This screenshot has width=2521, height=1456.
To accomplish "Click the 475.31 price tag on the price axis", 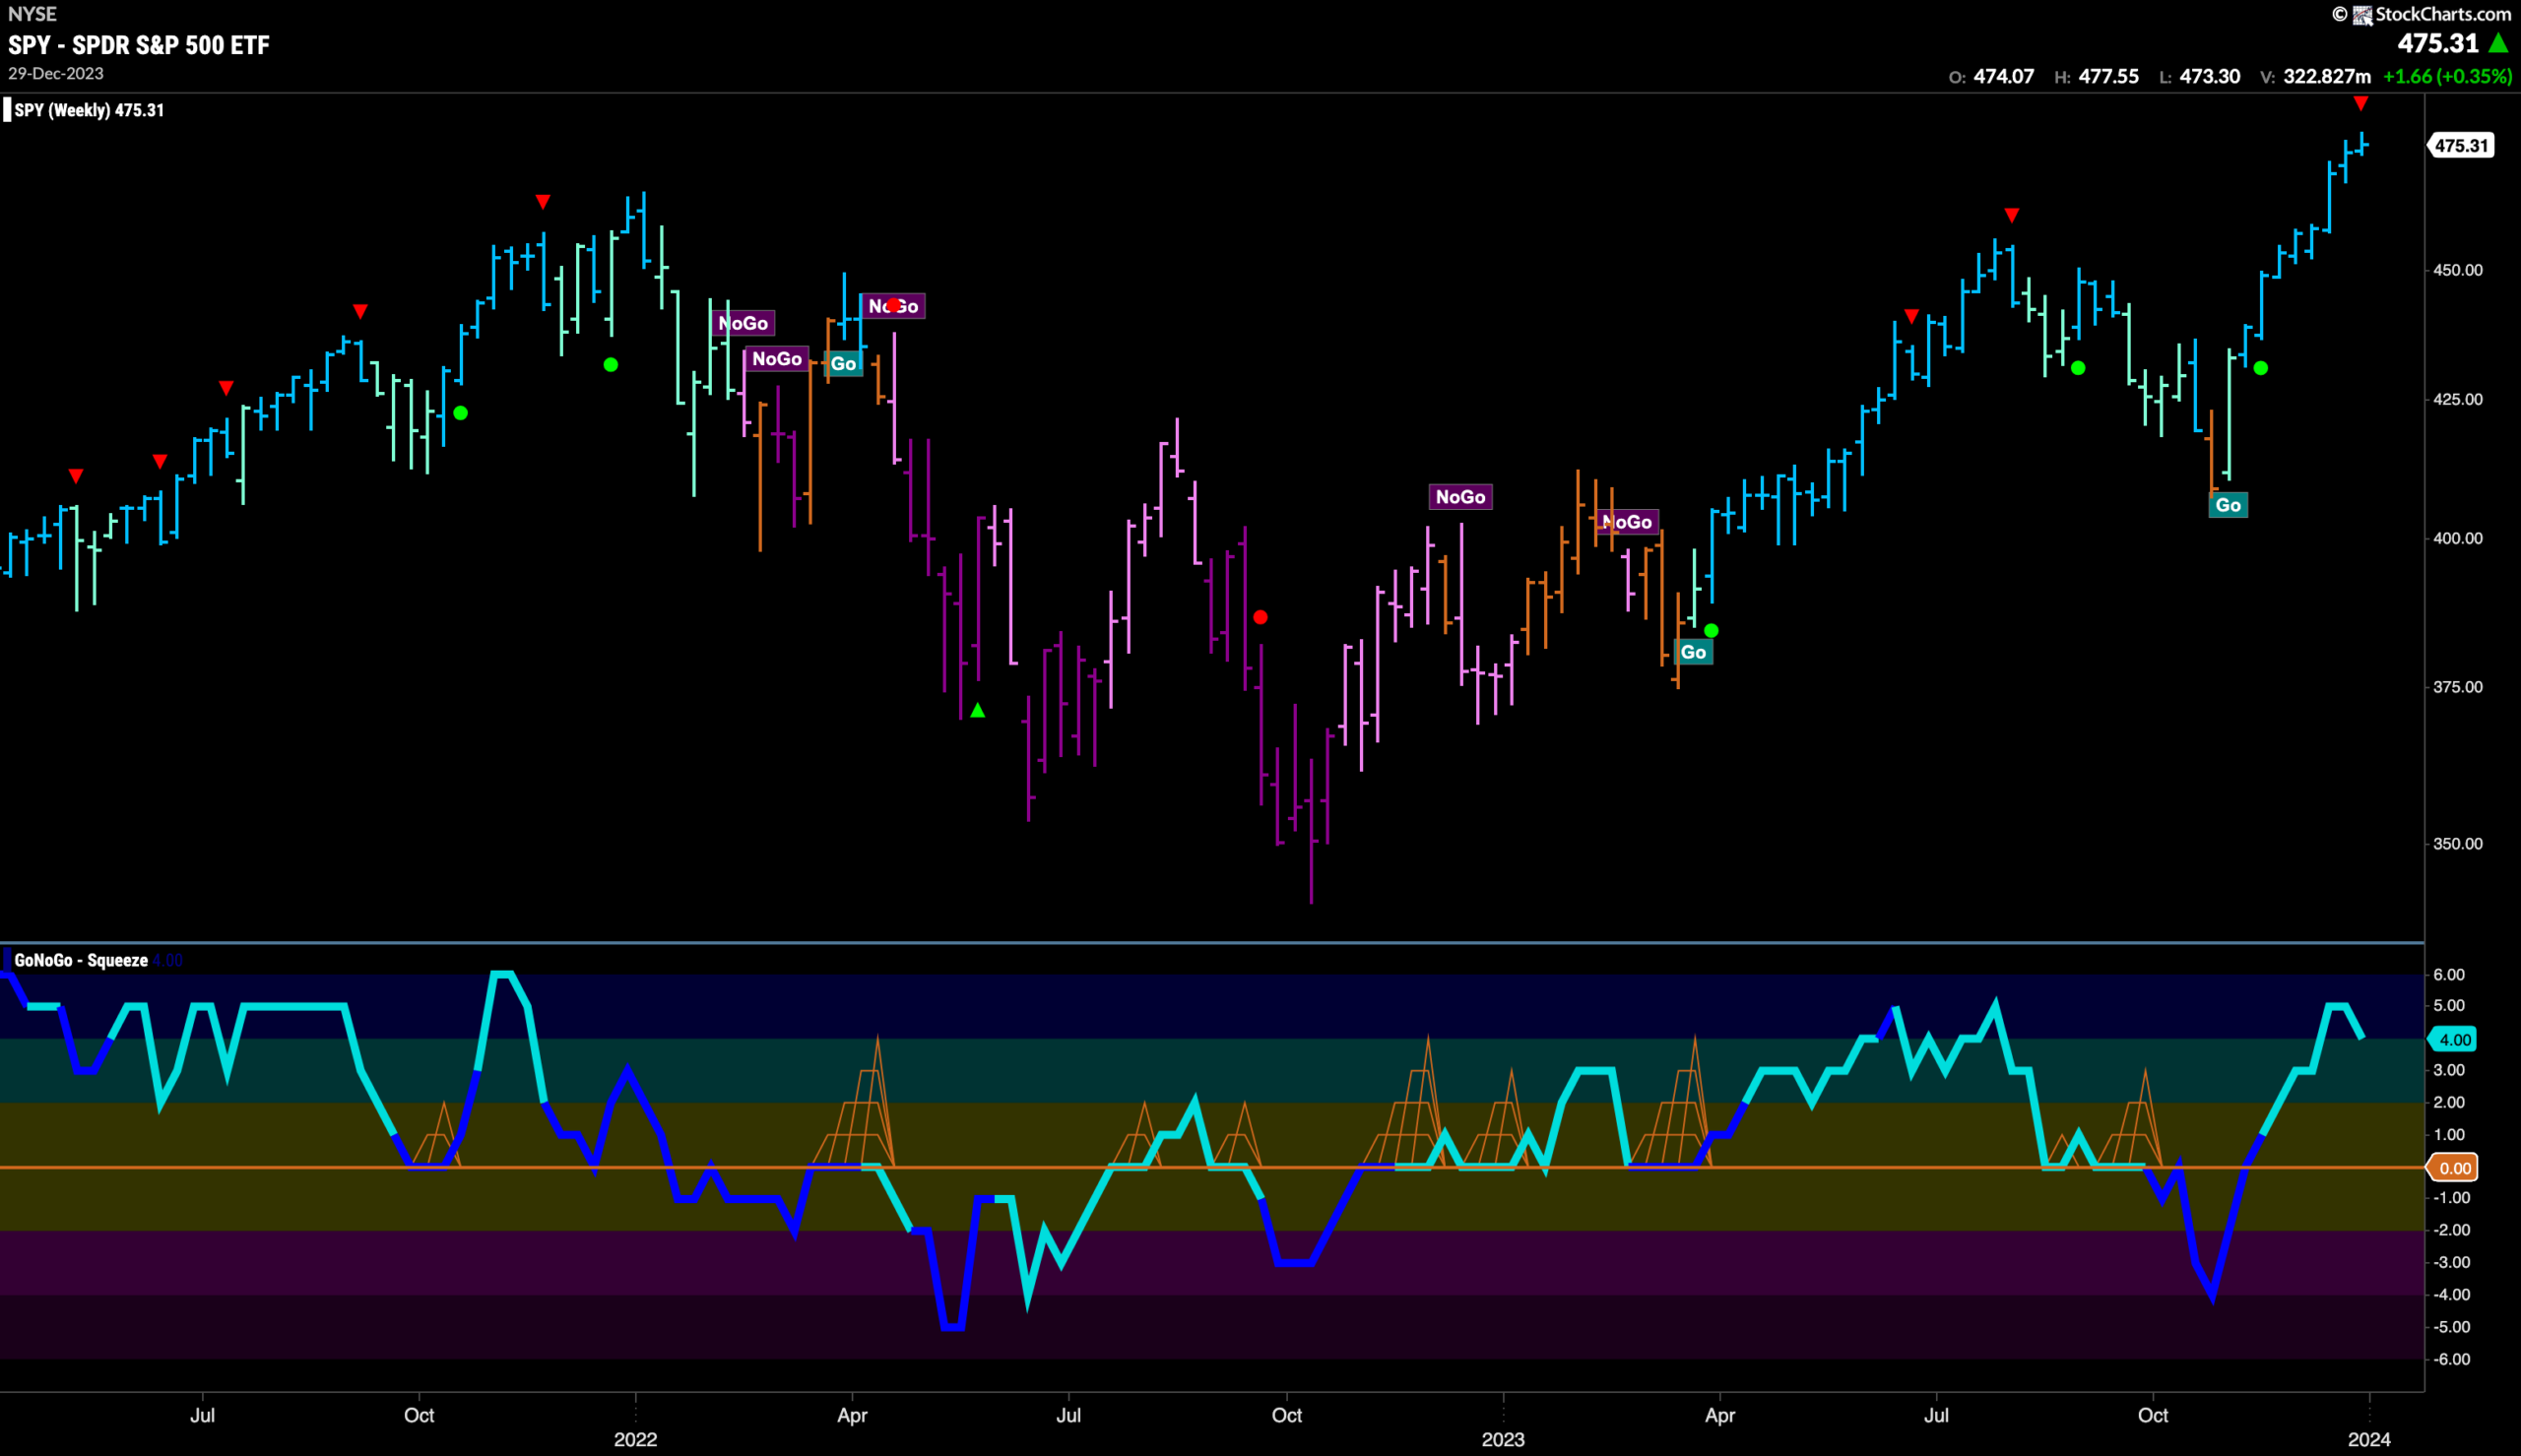I will click(2460, 146).
